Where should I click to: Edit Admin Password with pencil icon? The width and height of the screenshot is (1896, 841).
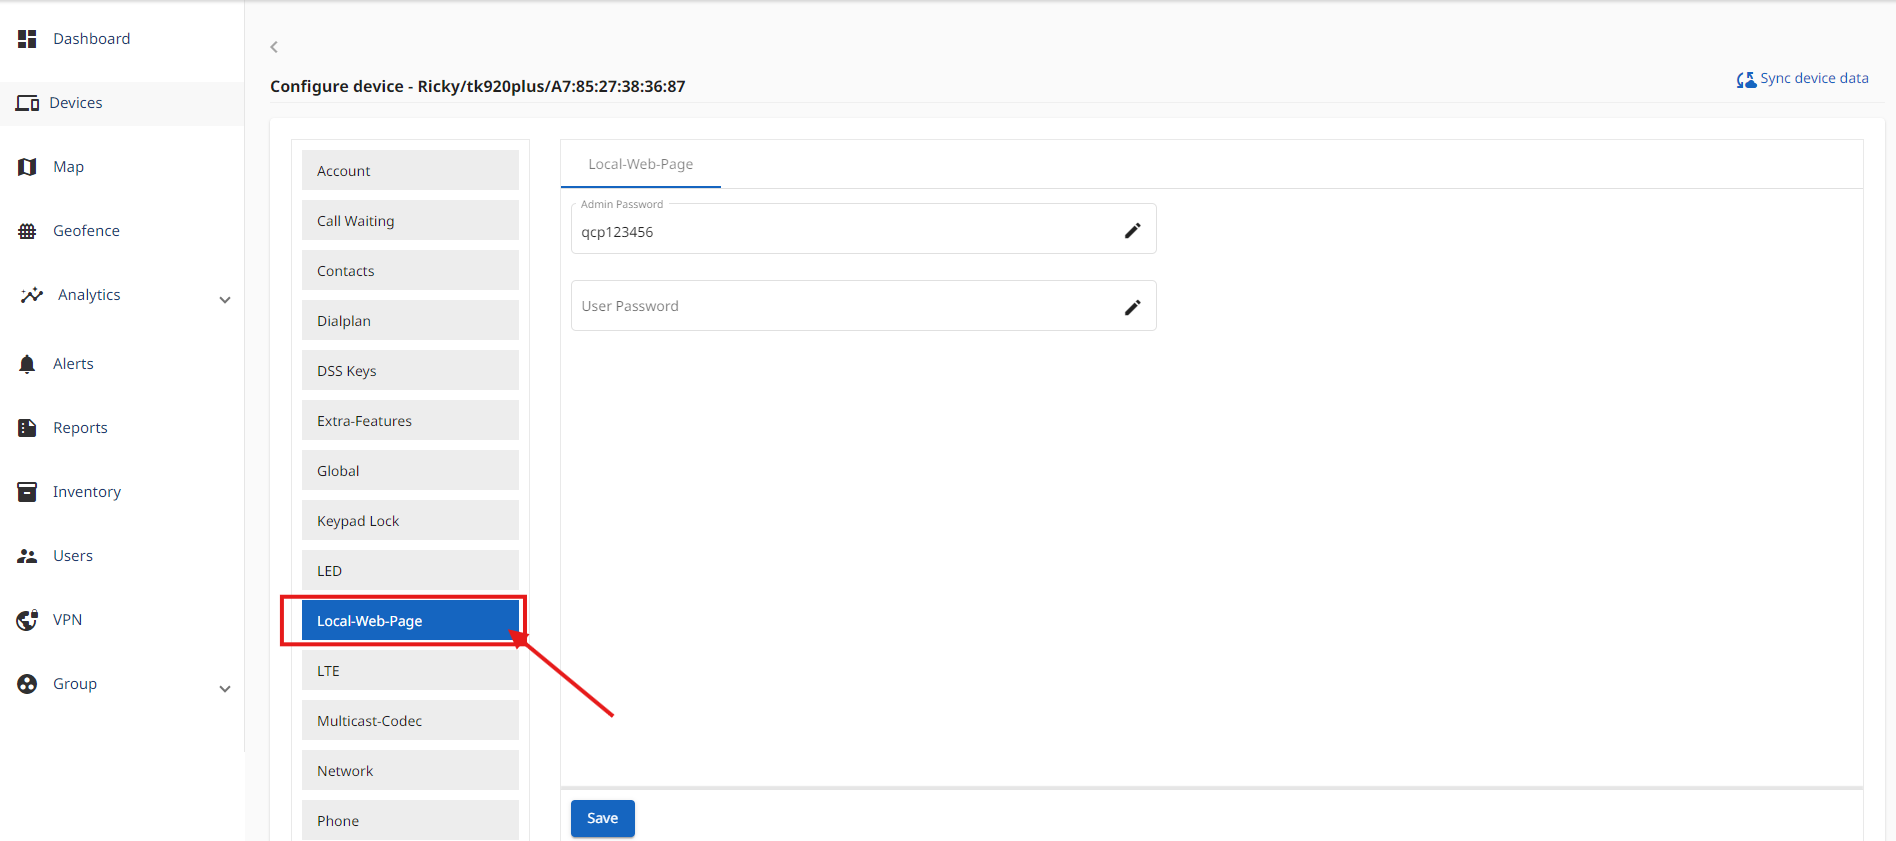[1132, 231]
